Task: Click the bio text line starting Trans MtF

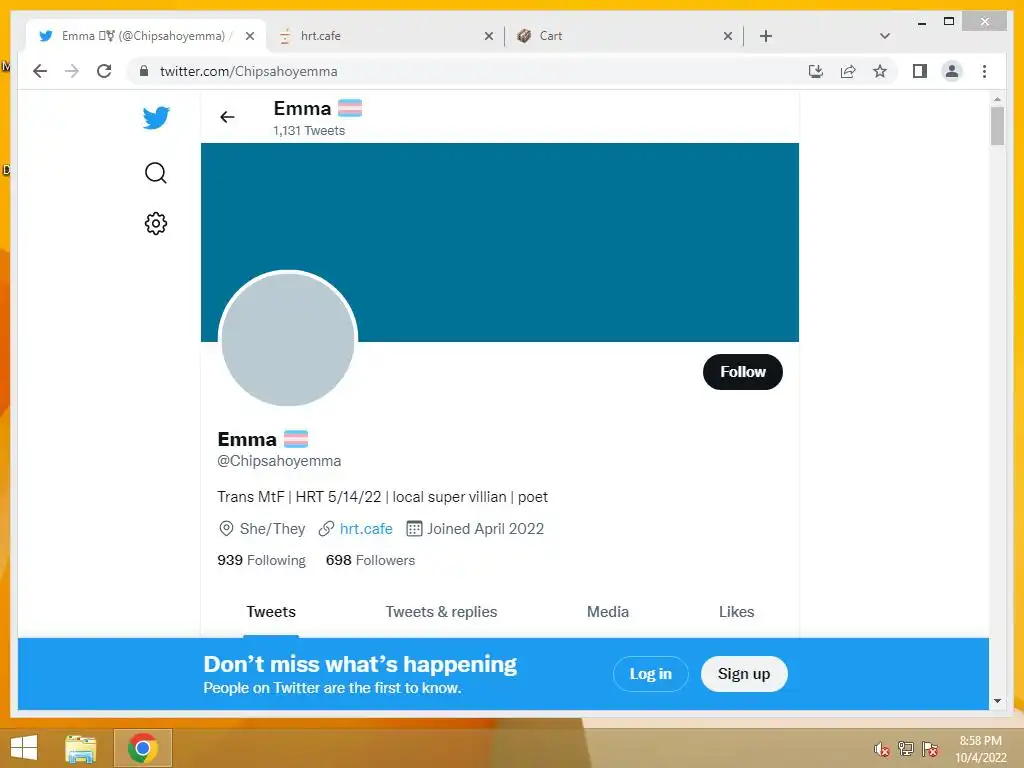Action: (x=382, y=497)
